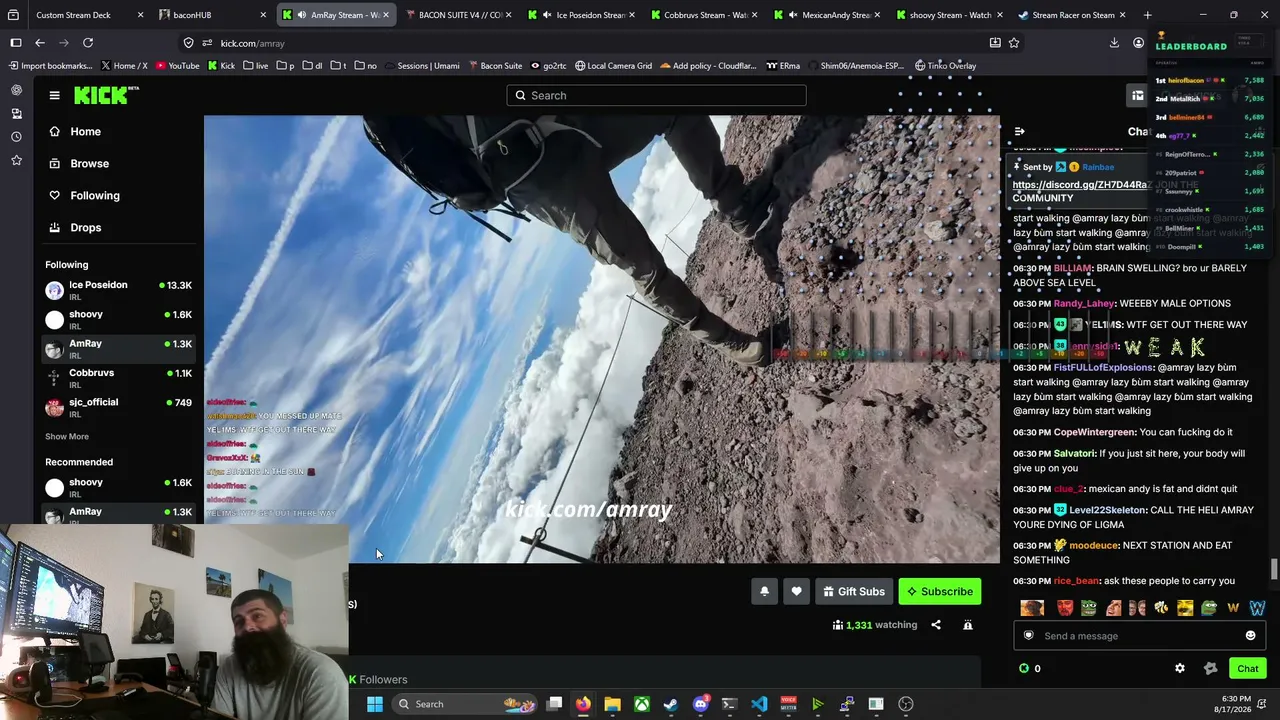Click the Send a message field
Viewport: 1280px width, 720px height.
[1140, 636]
